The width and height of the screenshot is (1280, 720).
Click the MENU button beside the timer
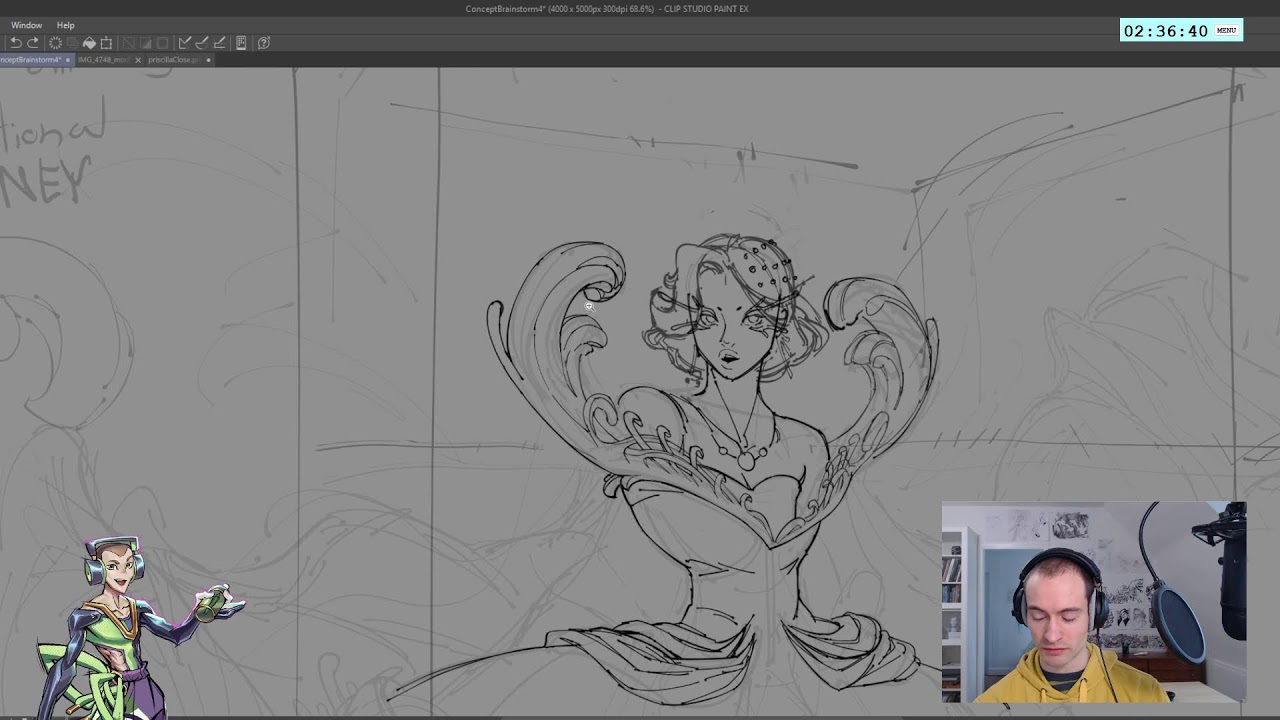[1226, 30]
